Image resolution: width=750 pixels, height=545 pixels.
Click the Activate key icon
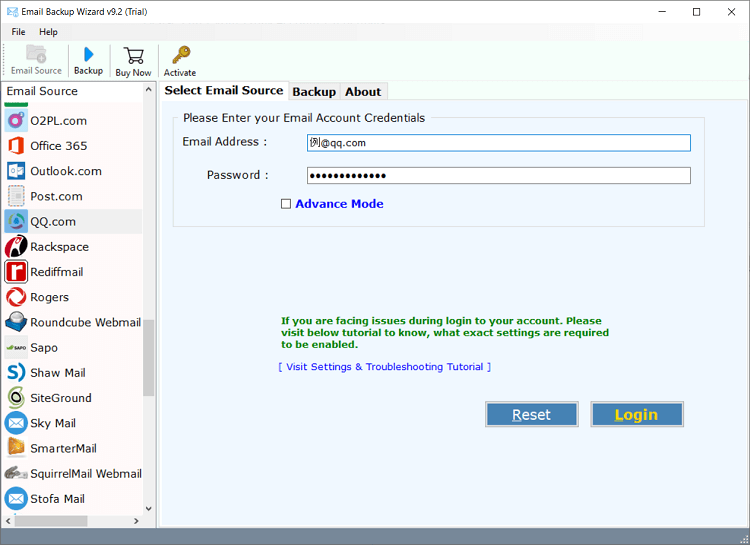tap(181, 55)
